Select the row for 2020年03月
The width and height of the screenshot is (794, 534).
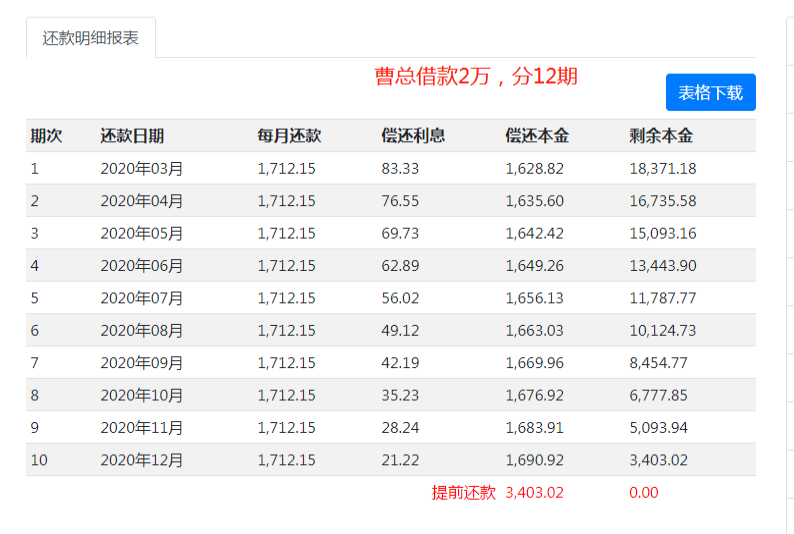tap(391, 168)
